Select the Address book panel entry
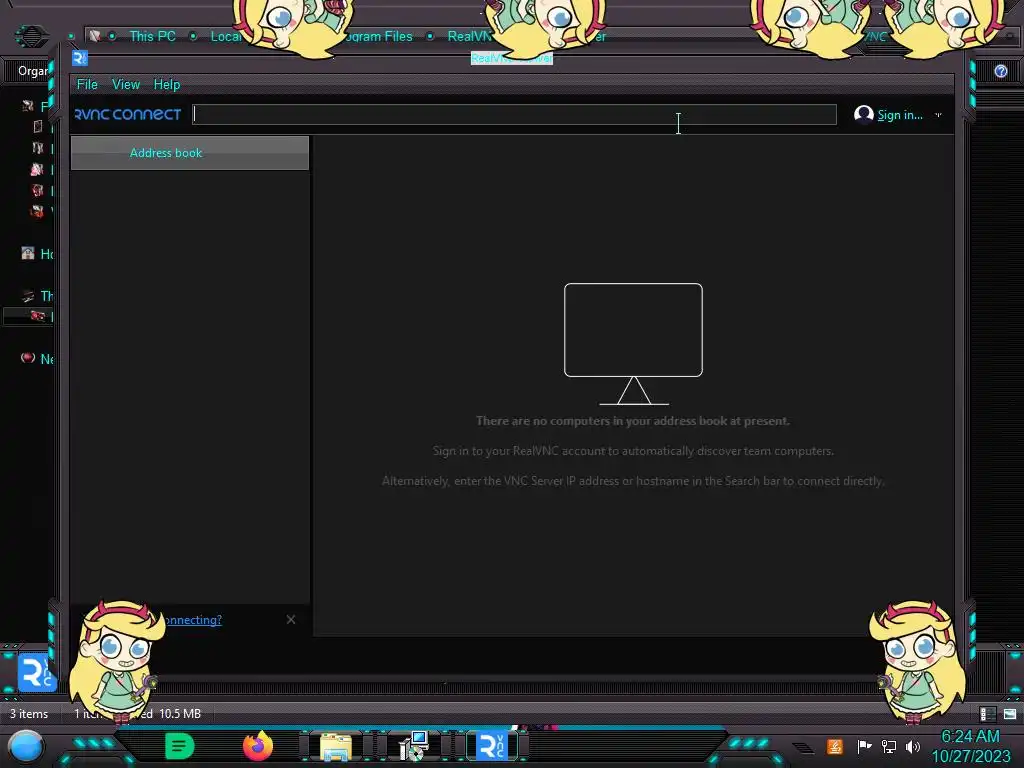 pyautogui.click(x=189, y=153)
